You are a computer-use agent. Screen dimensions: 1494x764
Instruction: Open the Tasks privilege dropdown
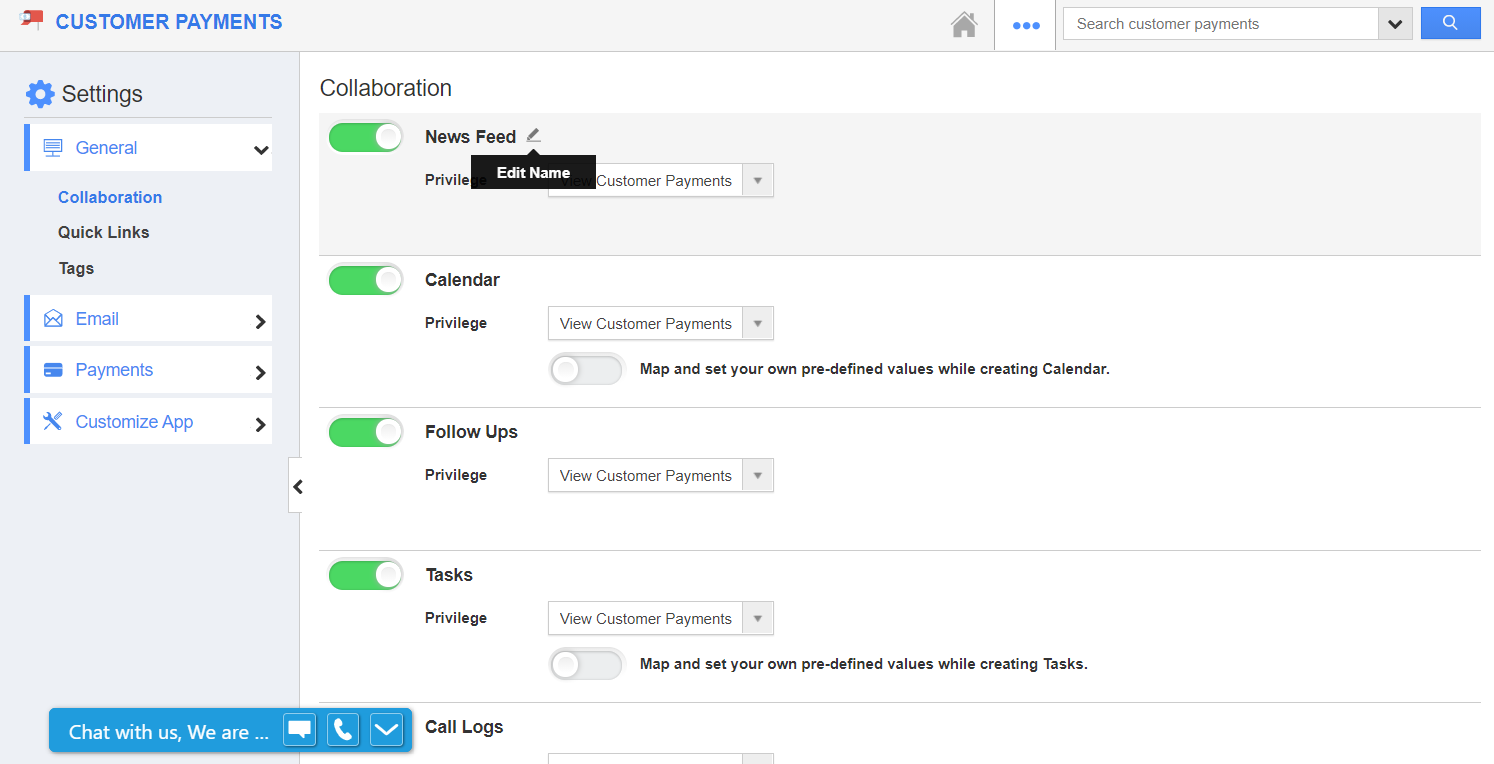pos(660,619)
